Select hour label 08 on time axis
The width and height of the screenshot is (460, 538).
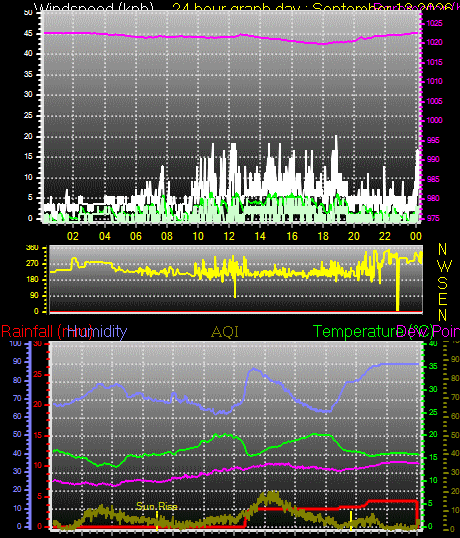tap(167, 236)
